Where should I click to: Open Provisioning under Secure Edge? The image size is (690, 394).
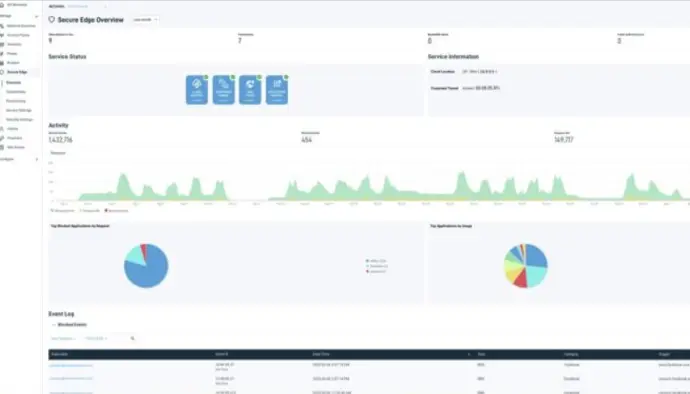[16, 101]
